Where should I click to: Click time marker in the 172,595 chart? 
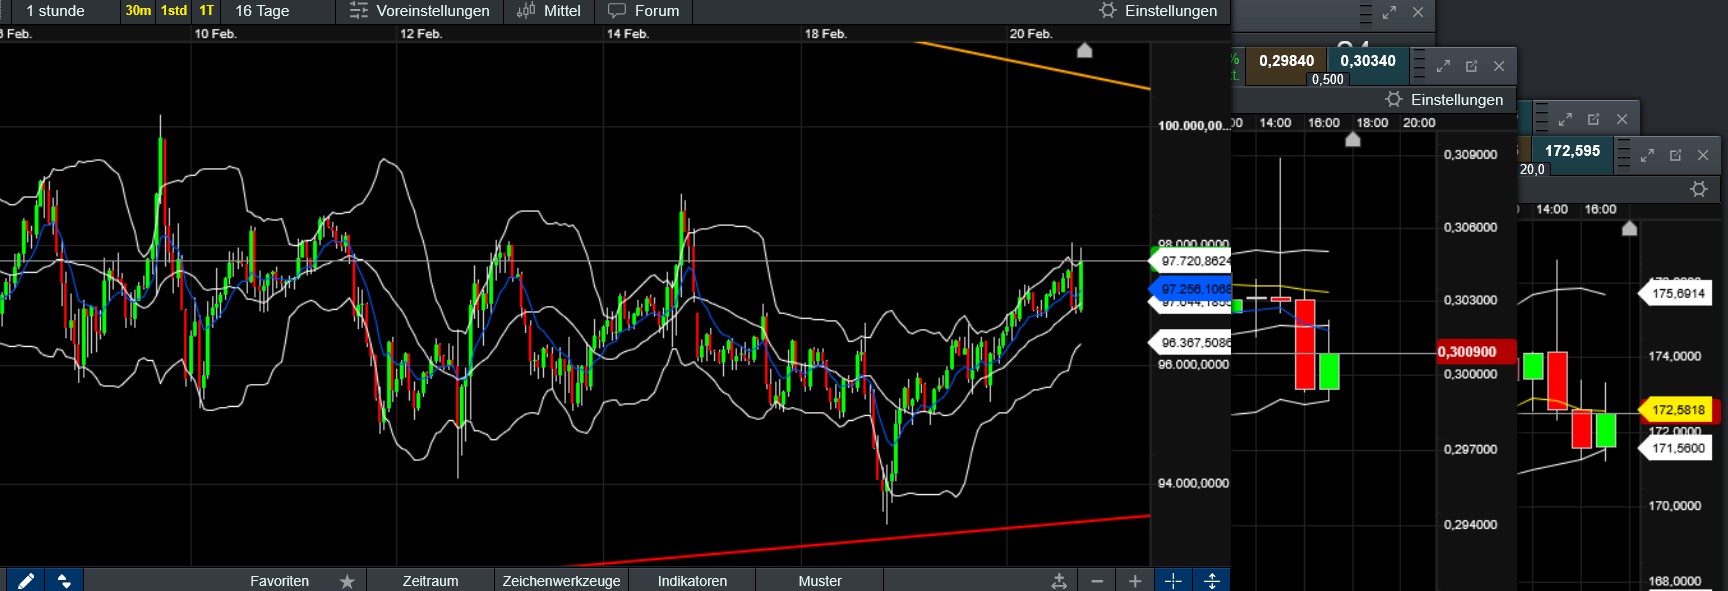[x=1629, y=229]
